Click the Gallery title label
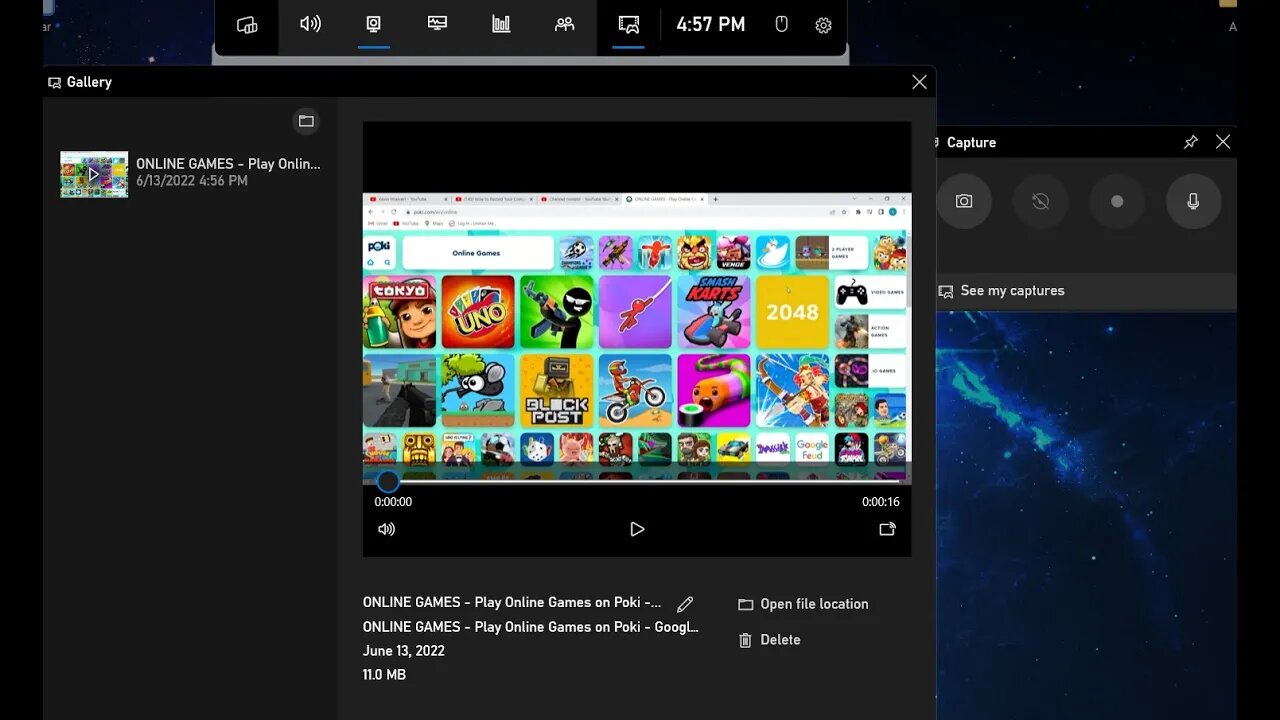1280x720 pixels. pos(89,82)
